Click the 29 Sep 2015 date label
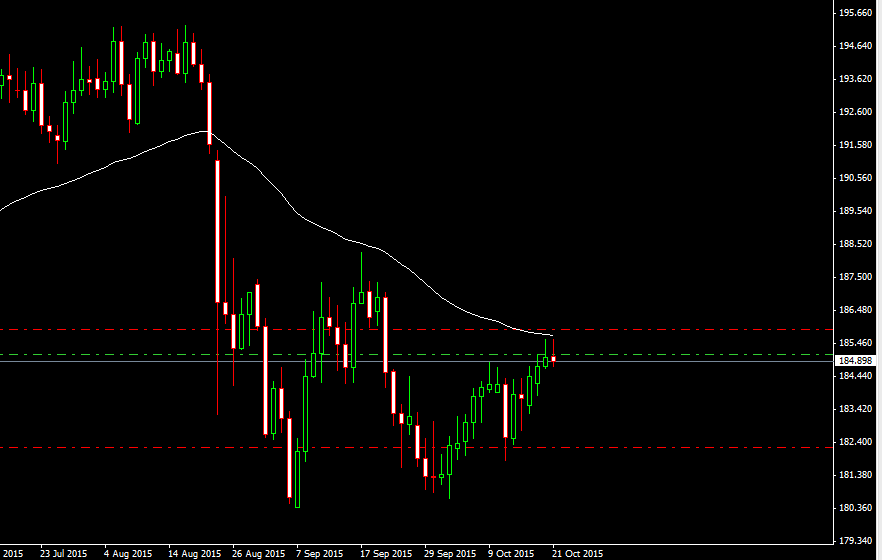The width and height of the screenshot is (882, 560). pyautogui.click(x=450, y=554)
